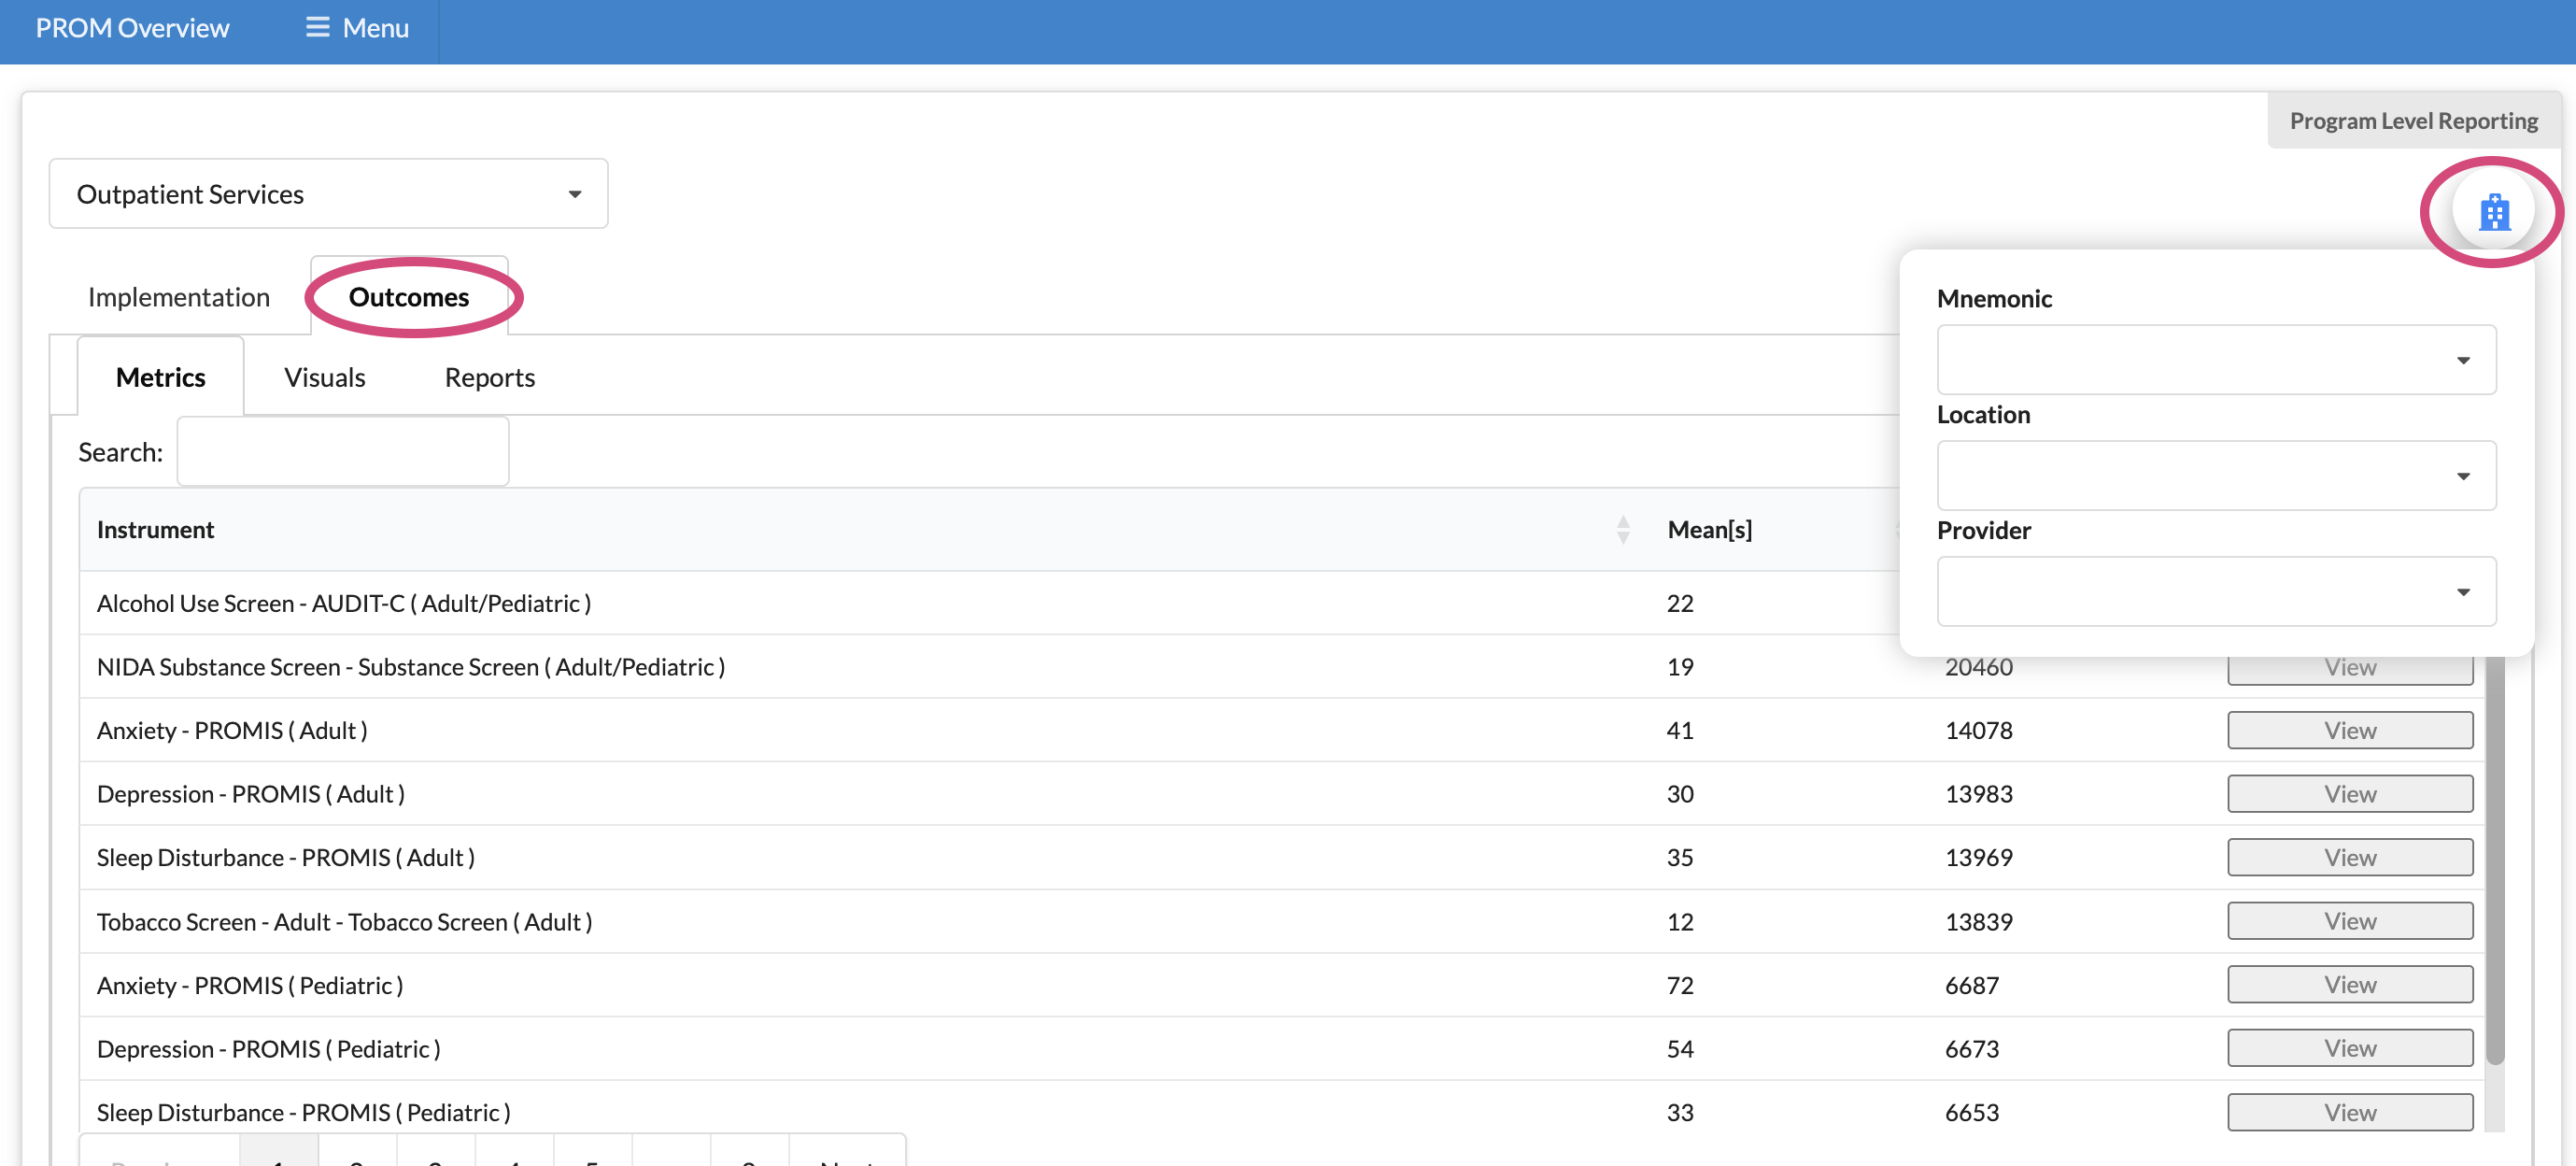Click the count value 6673

[1971, 1049]
